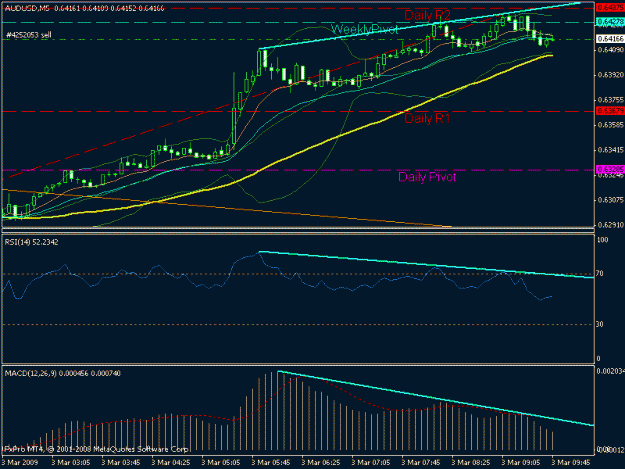Select the #4252053 sell order label
Screen dimensions: 625x469
point(29,35)
